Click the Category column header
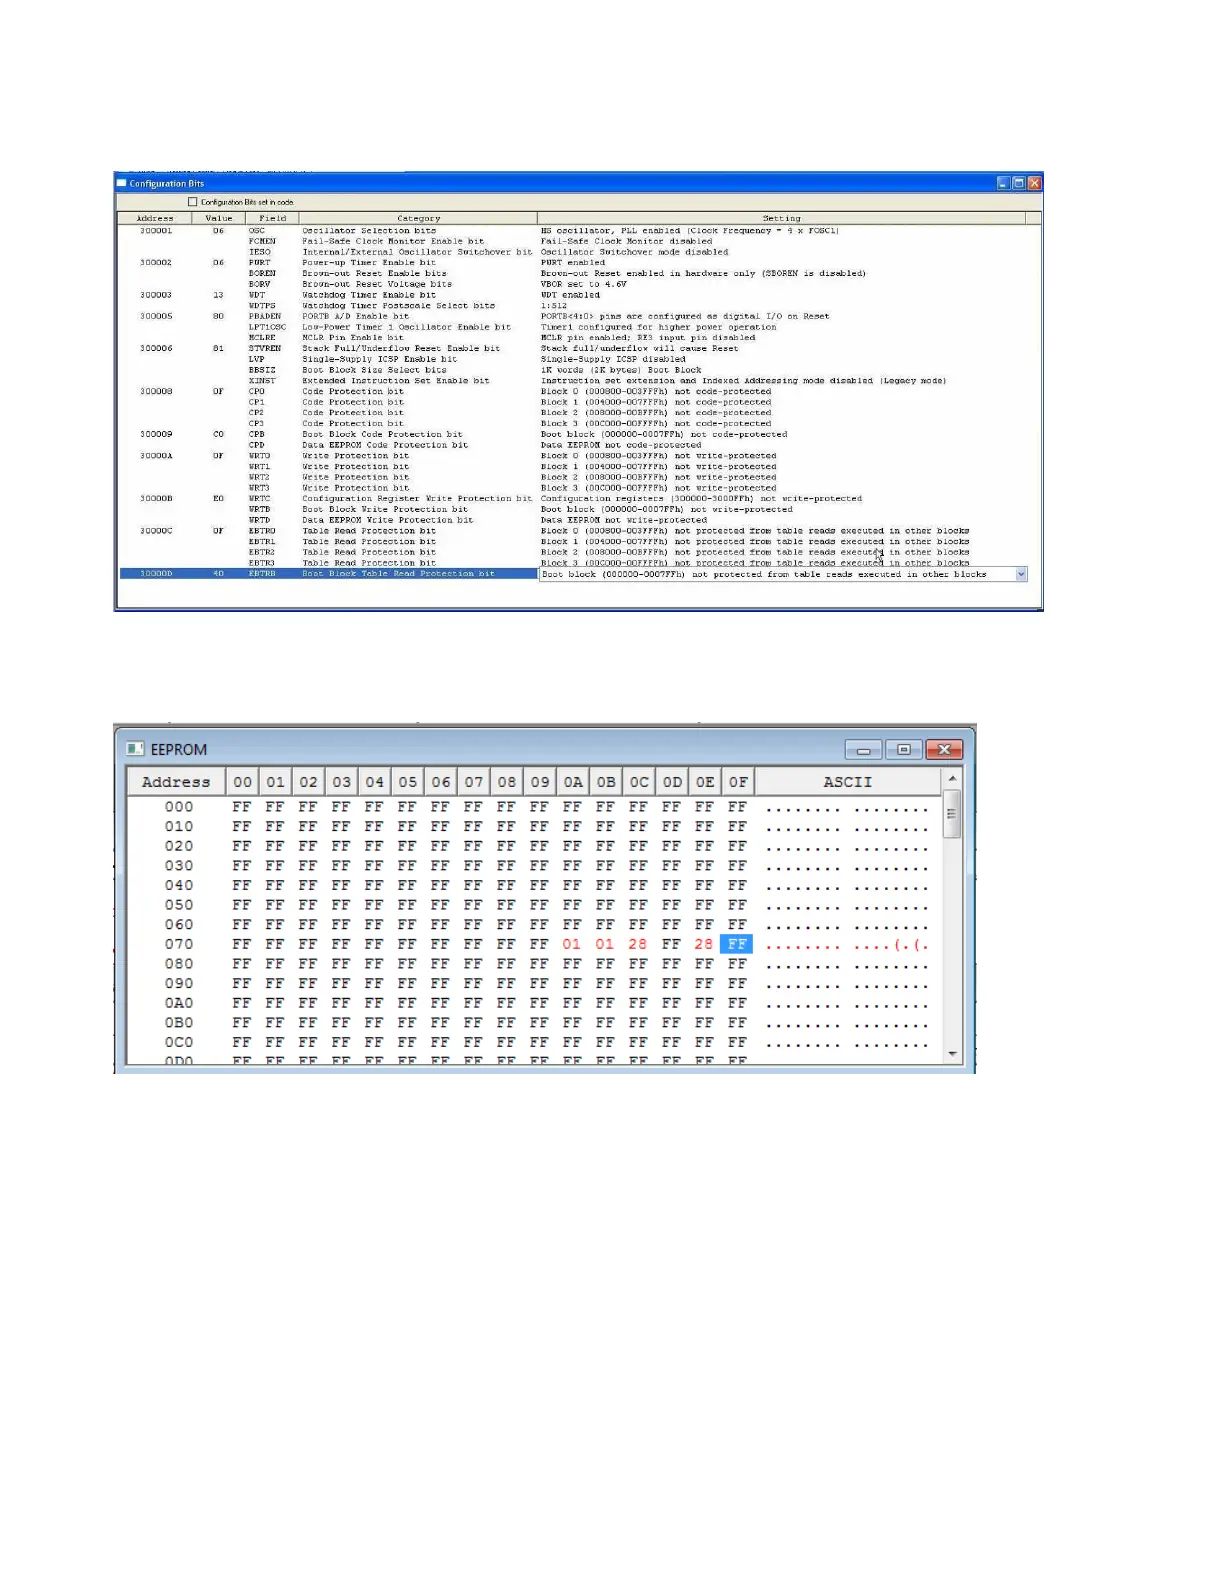This screenshot has width=1224, height=1584. tap(418, 218)
